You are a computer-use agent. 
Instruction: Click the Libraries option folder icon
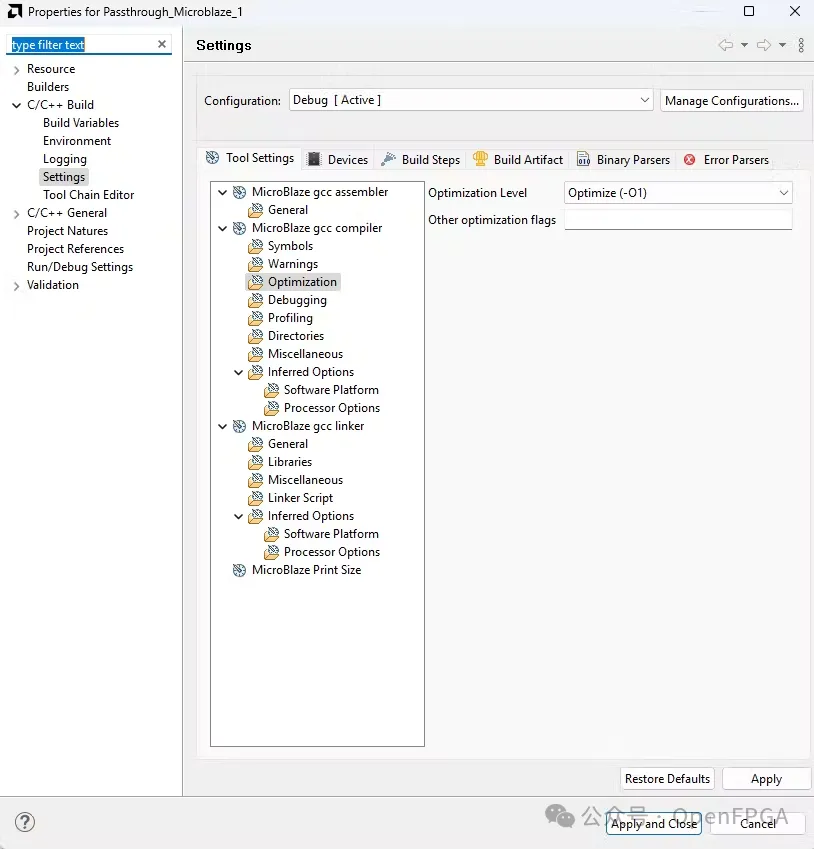tap(256, 462)
